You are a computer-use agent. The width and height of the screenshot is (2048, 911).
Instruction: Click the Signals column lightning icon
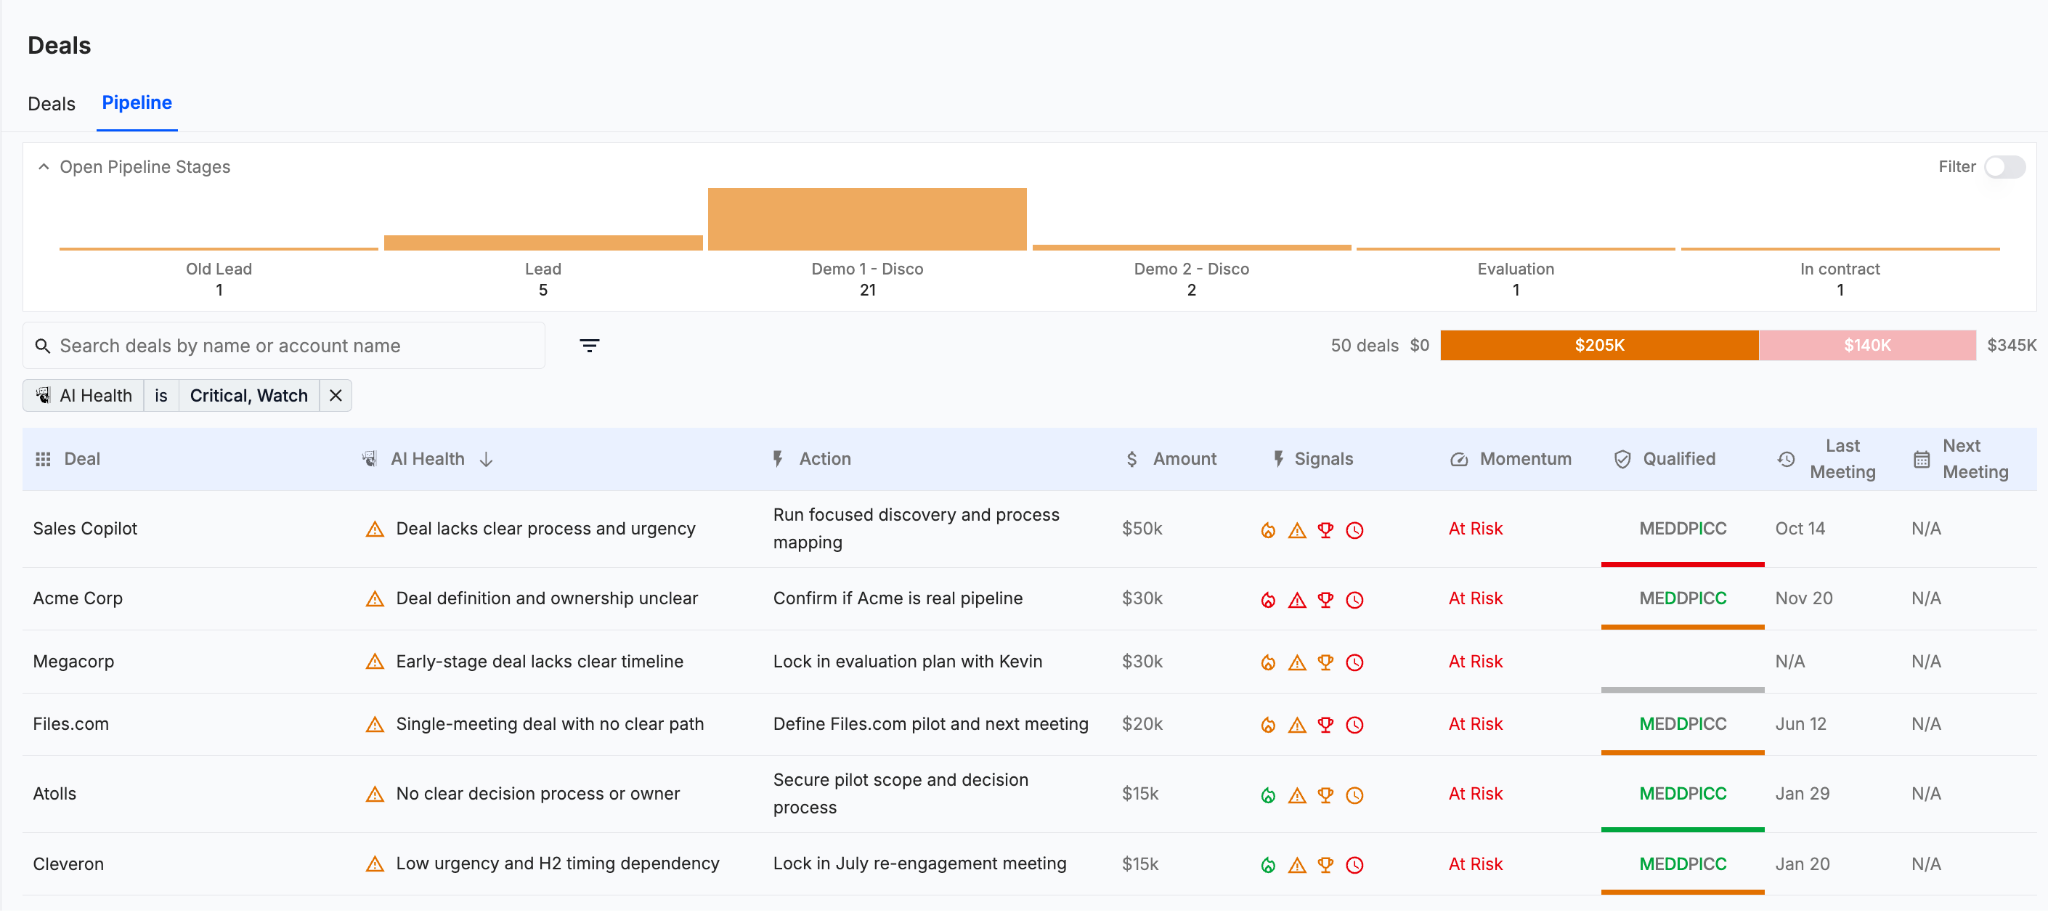click(1278, 459)
